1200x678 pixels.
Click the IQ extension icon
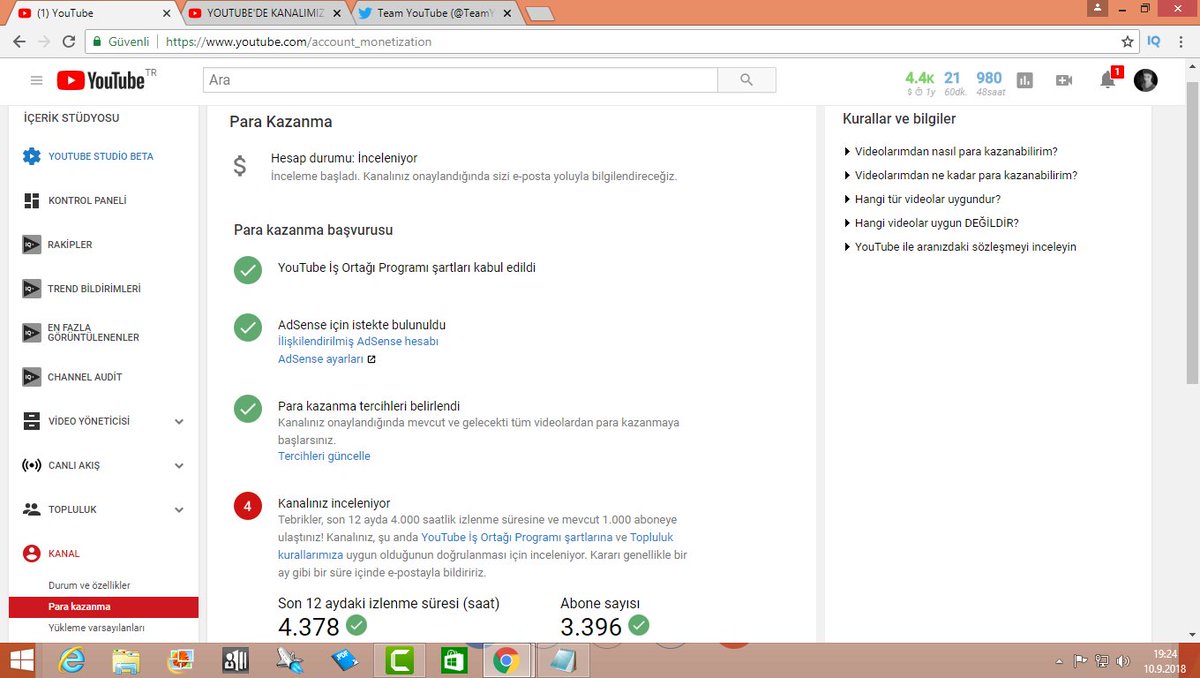click(1154, 42)
